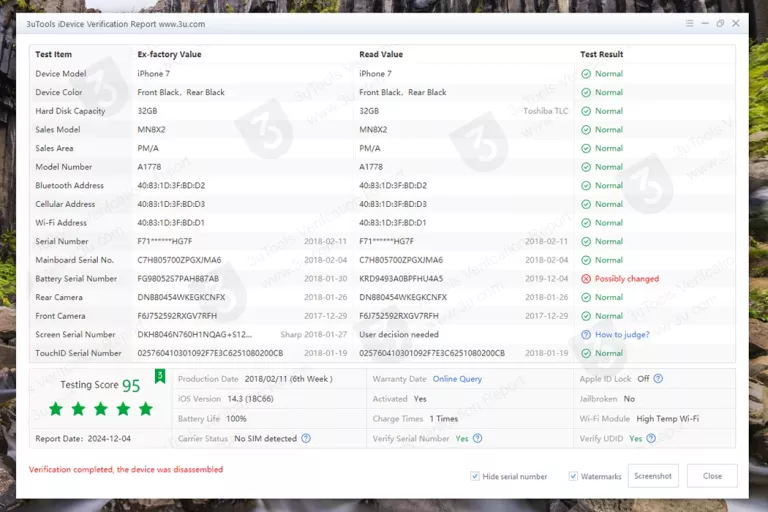Click the red Possibly changed status icon

tap(586, 279)
